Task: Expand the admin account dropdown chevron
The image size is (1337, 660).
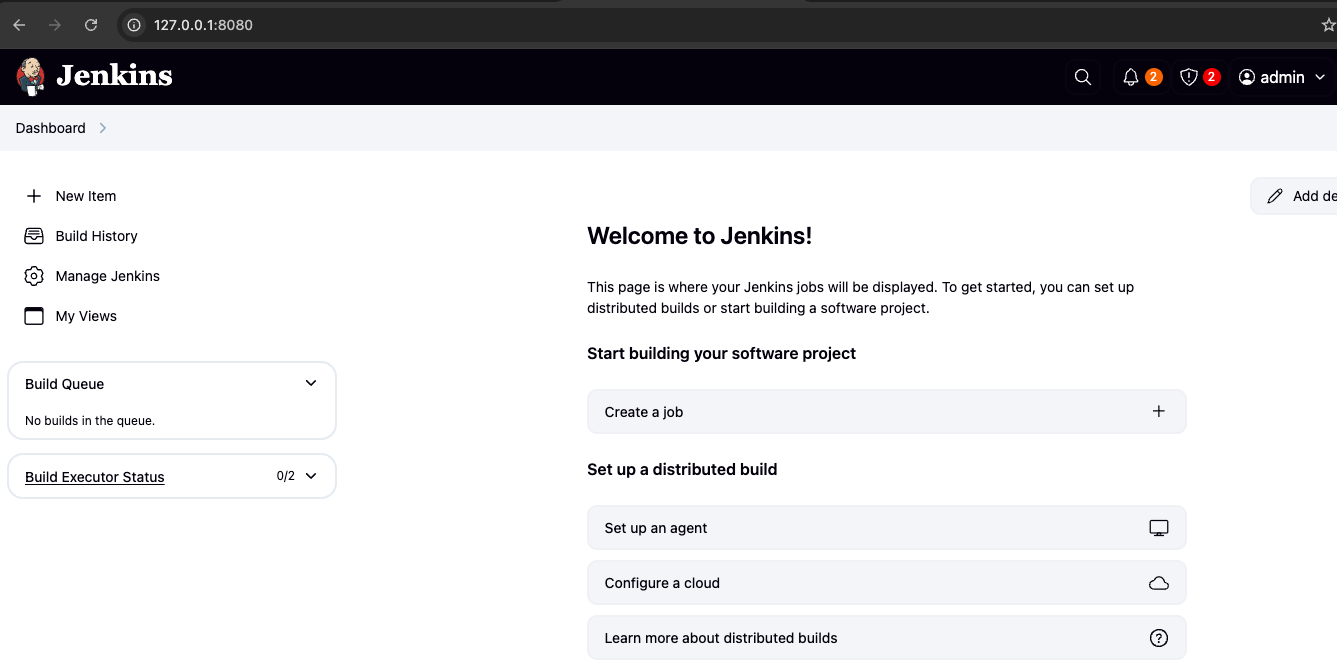Action: pos(1320,77)
